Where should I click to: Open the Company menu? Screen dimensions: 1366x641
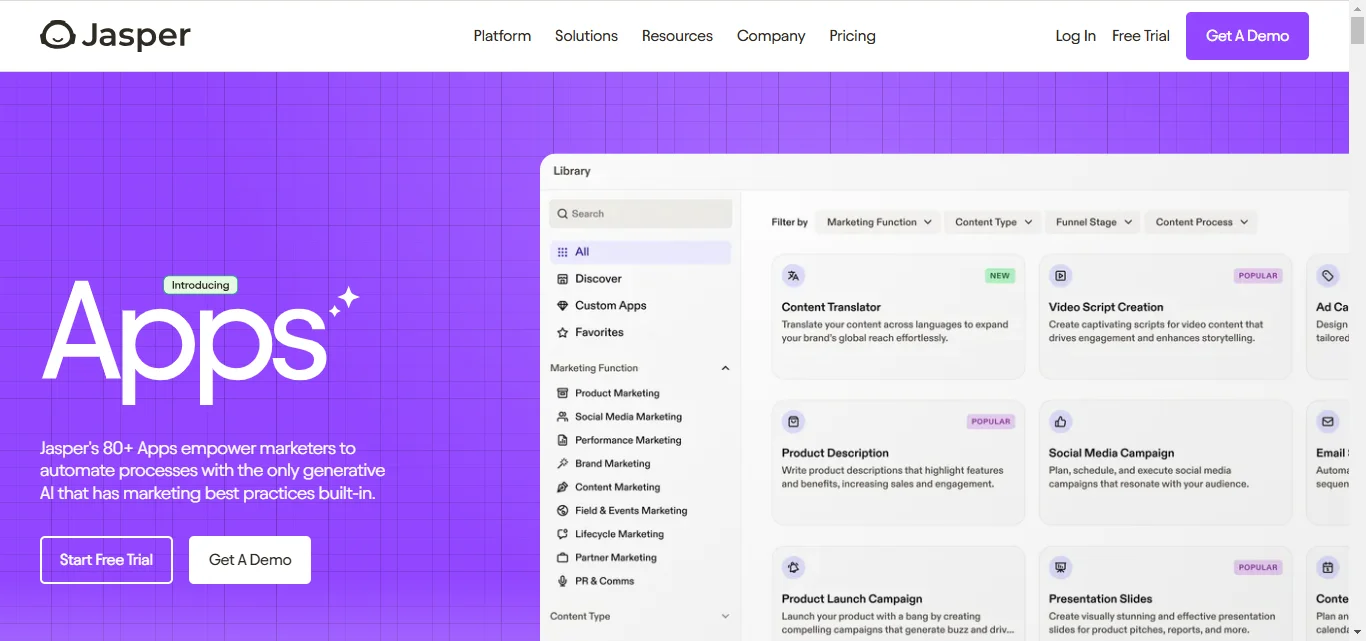[771, 36]
